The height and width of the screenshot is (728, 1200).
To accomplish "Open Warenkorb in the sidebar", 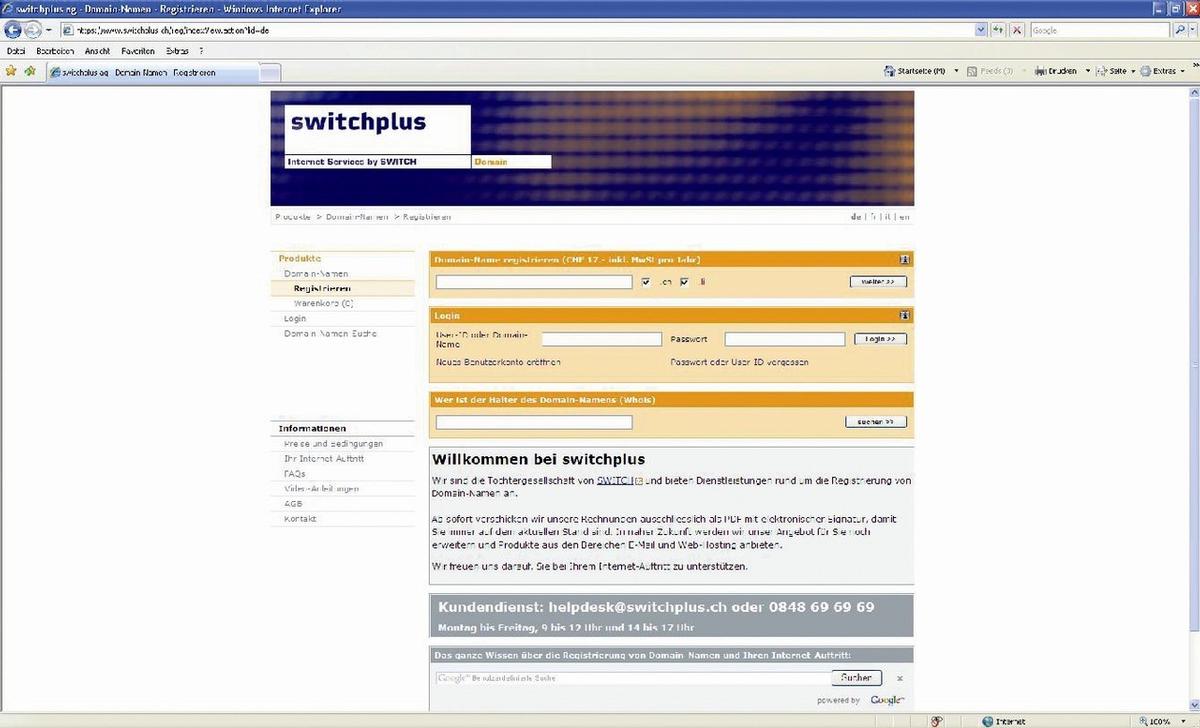I will [x=323, y=303].
